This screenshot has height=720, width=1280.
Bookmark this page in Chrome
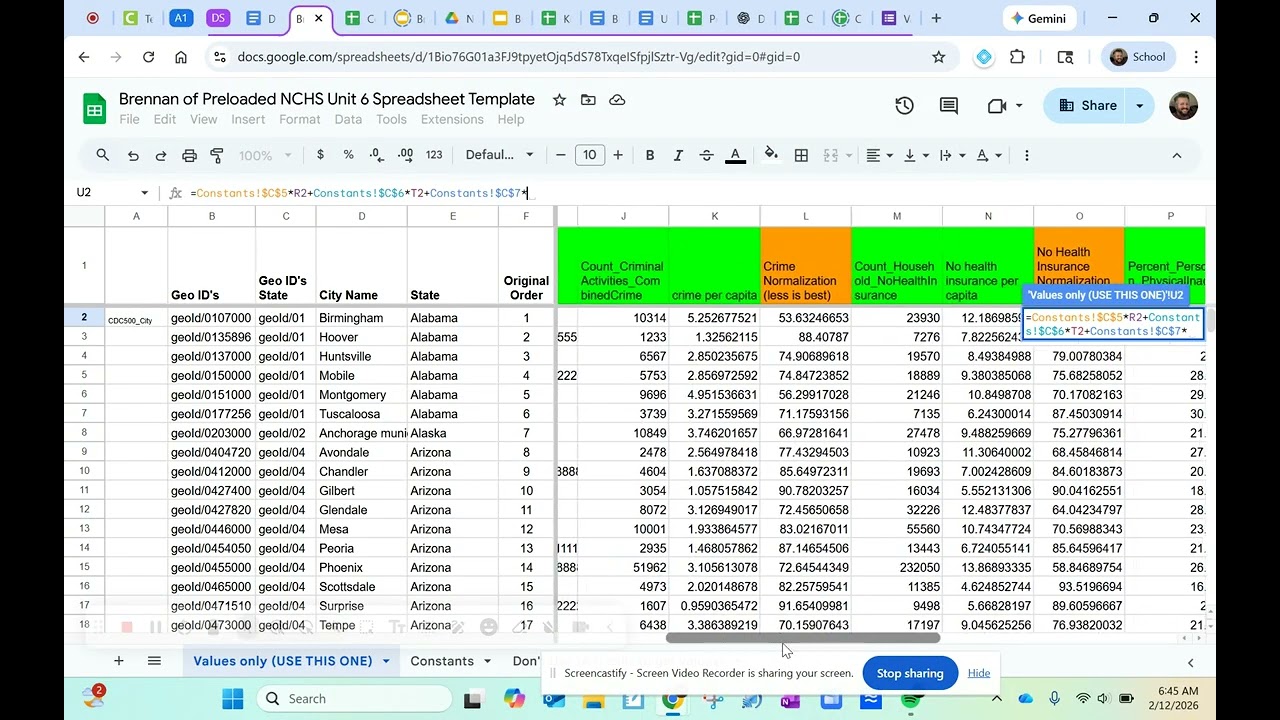938,57
